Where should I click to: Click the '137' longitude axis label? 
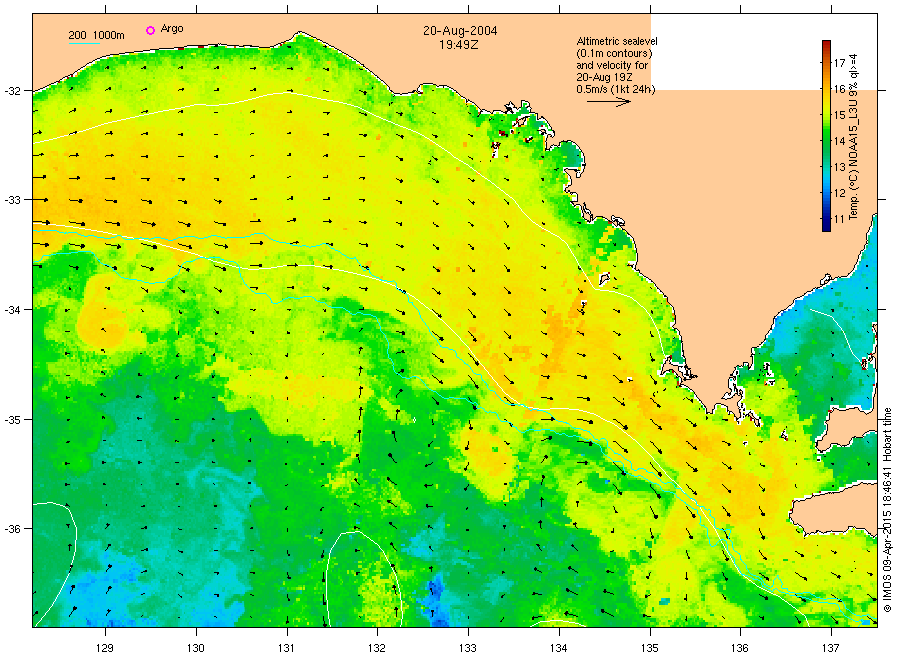click(831, 648)
